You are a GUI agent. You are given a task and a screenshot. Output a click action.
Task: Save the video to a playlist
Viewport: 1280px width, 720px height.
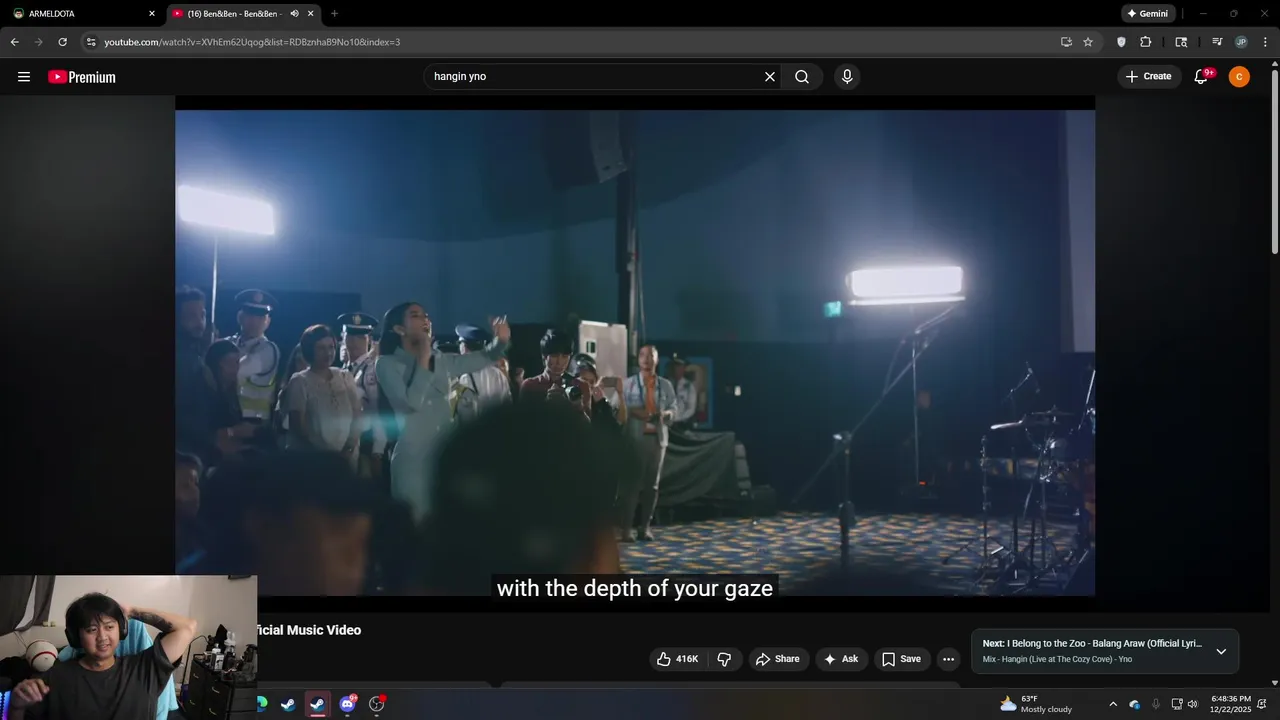pyautogui.click(x=902, y=659)
